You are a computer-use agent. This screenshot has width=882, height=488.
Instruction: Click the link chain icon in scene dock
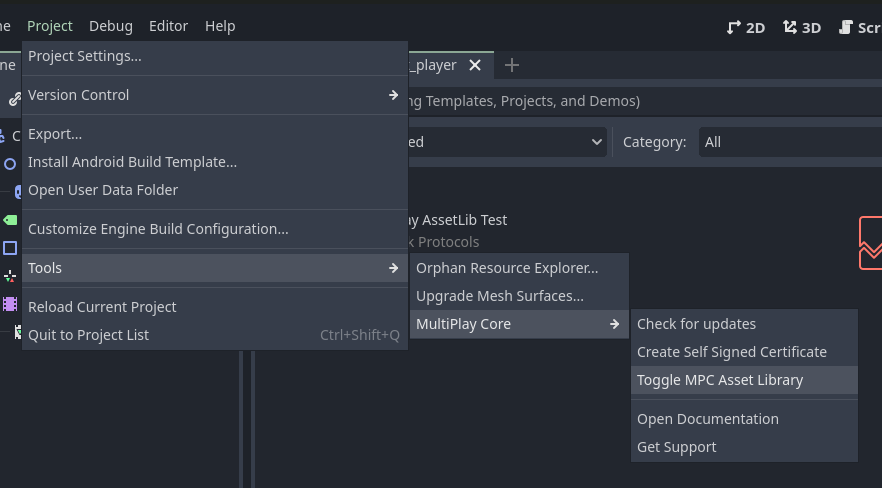[15, 100]
